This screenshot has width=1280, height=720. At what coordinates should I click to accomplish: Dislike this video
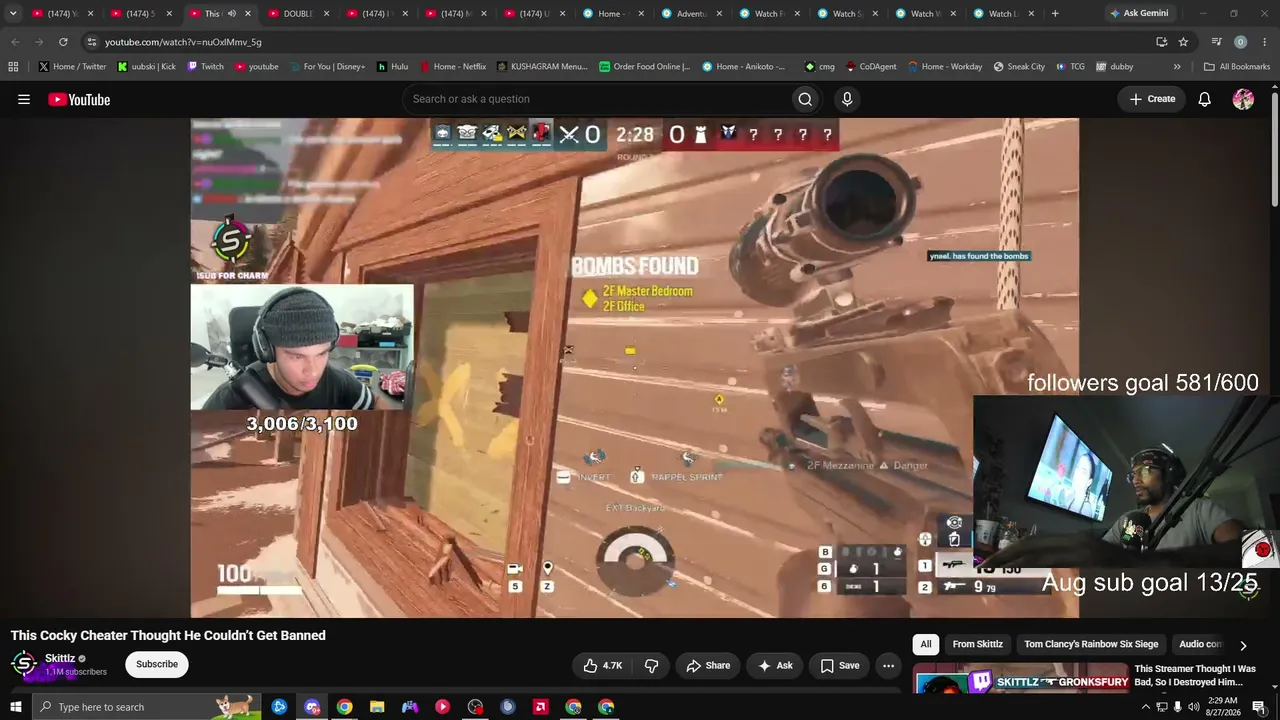coord(651,665)
